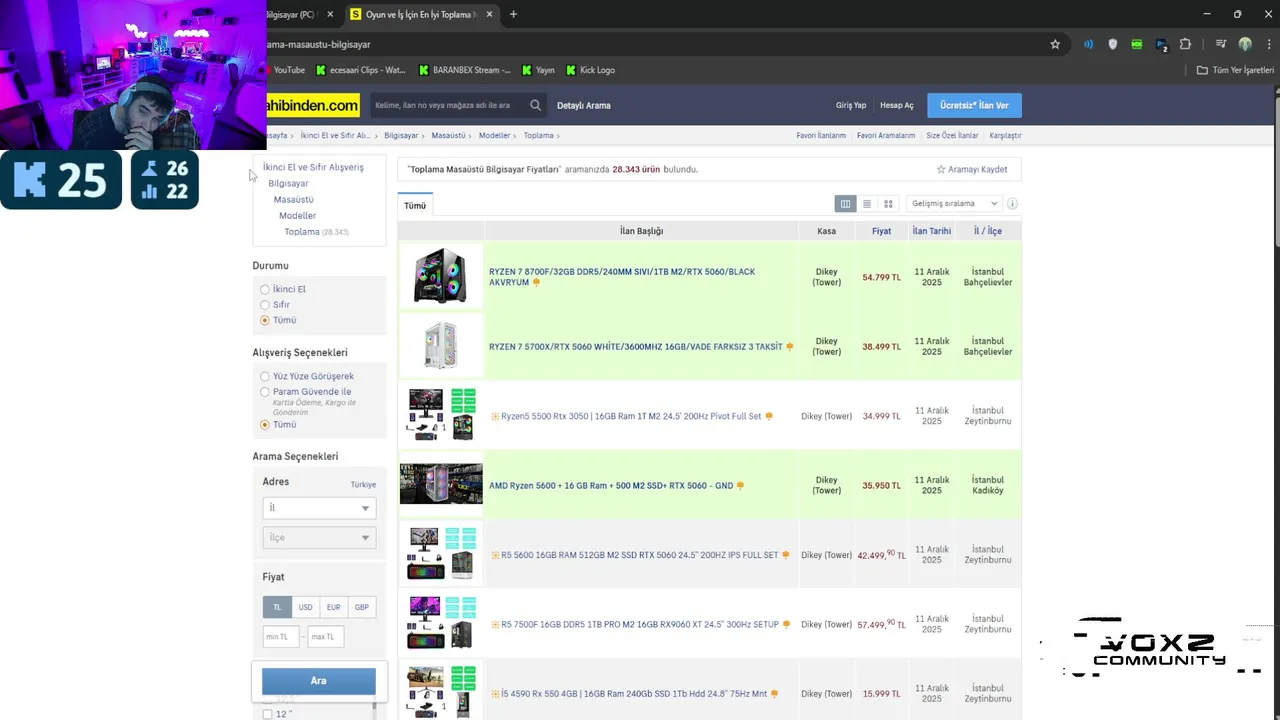Select the USD currency tab
This screenshot has height=720, width=1280.
click(x=305, y=607)
